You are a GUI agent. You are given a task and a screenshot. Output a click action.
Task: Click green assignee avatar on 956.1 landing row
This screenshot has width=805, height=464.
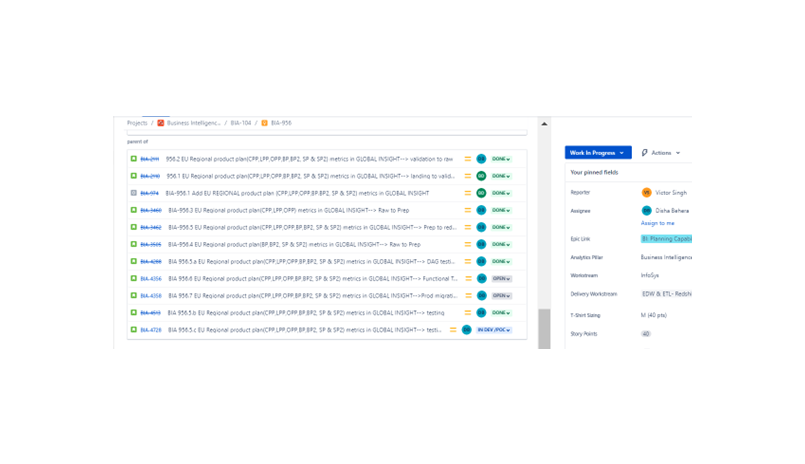481,176
